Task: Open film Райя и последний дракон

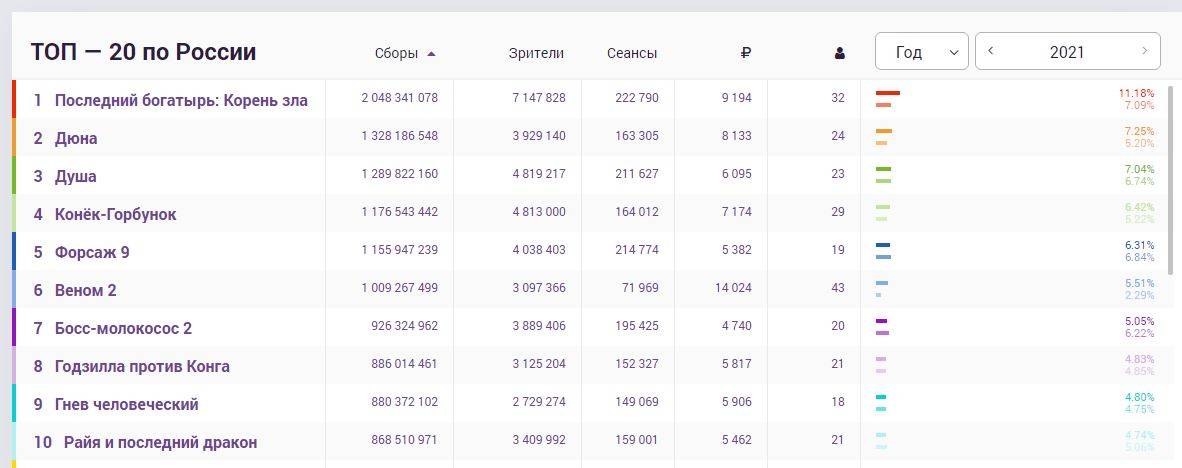Action: pyautogui.click(x=161, y=442)
